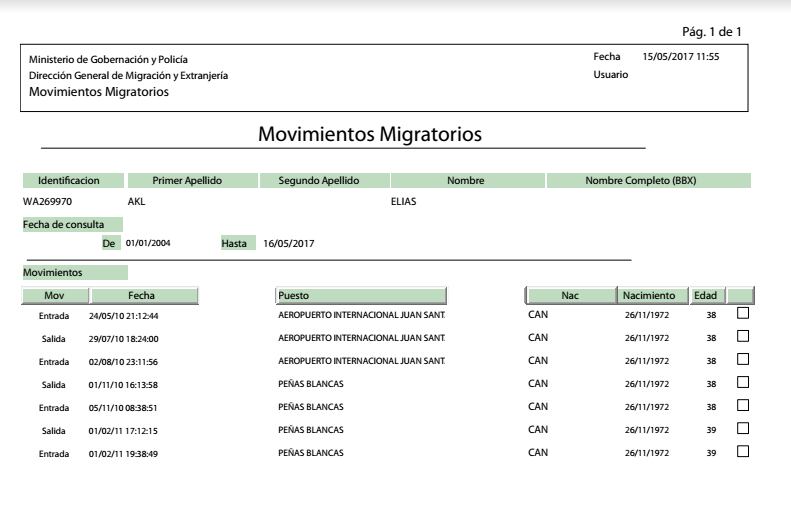This screenshot has height=508, width=791.
Task: Select the Nac column header
Action: click(x=570, y=295)
